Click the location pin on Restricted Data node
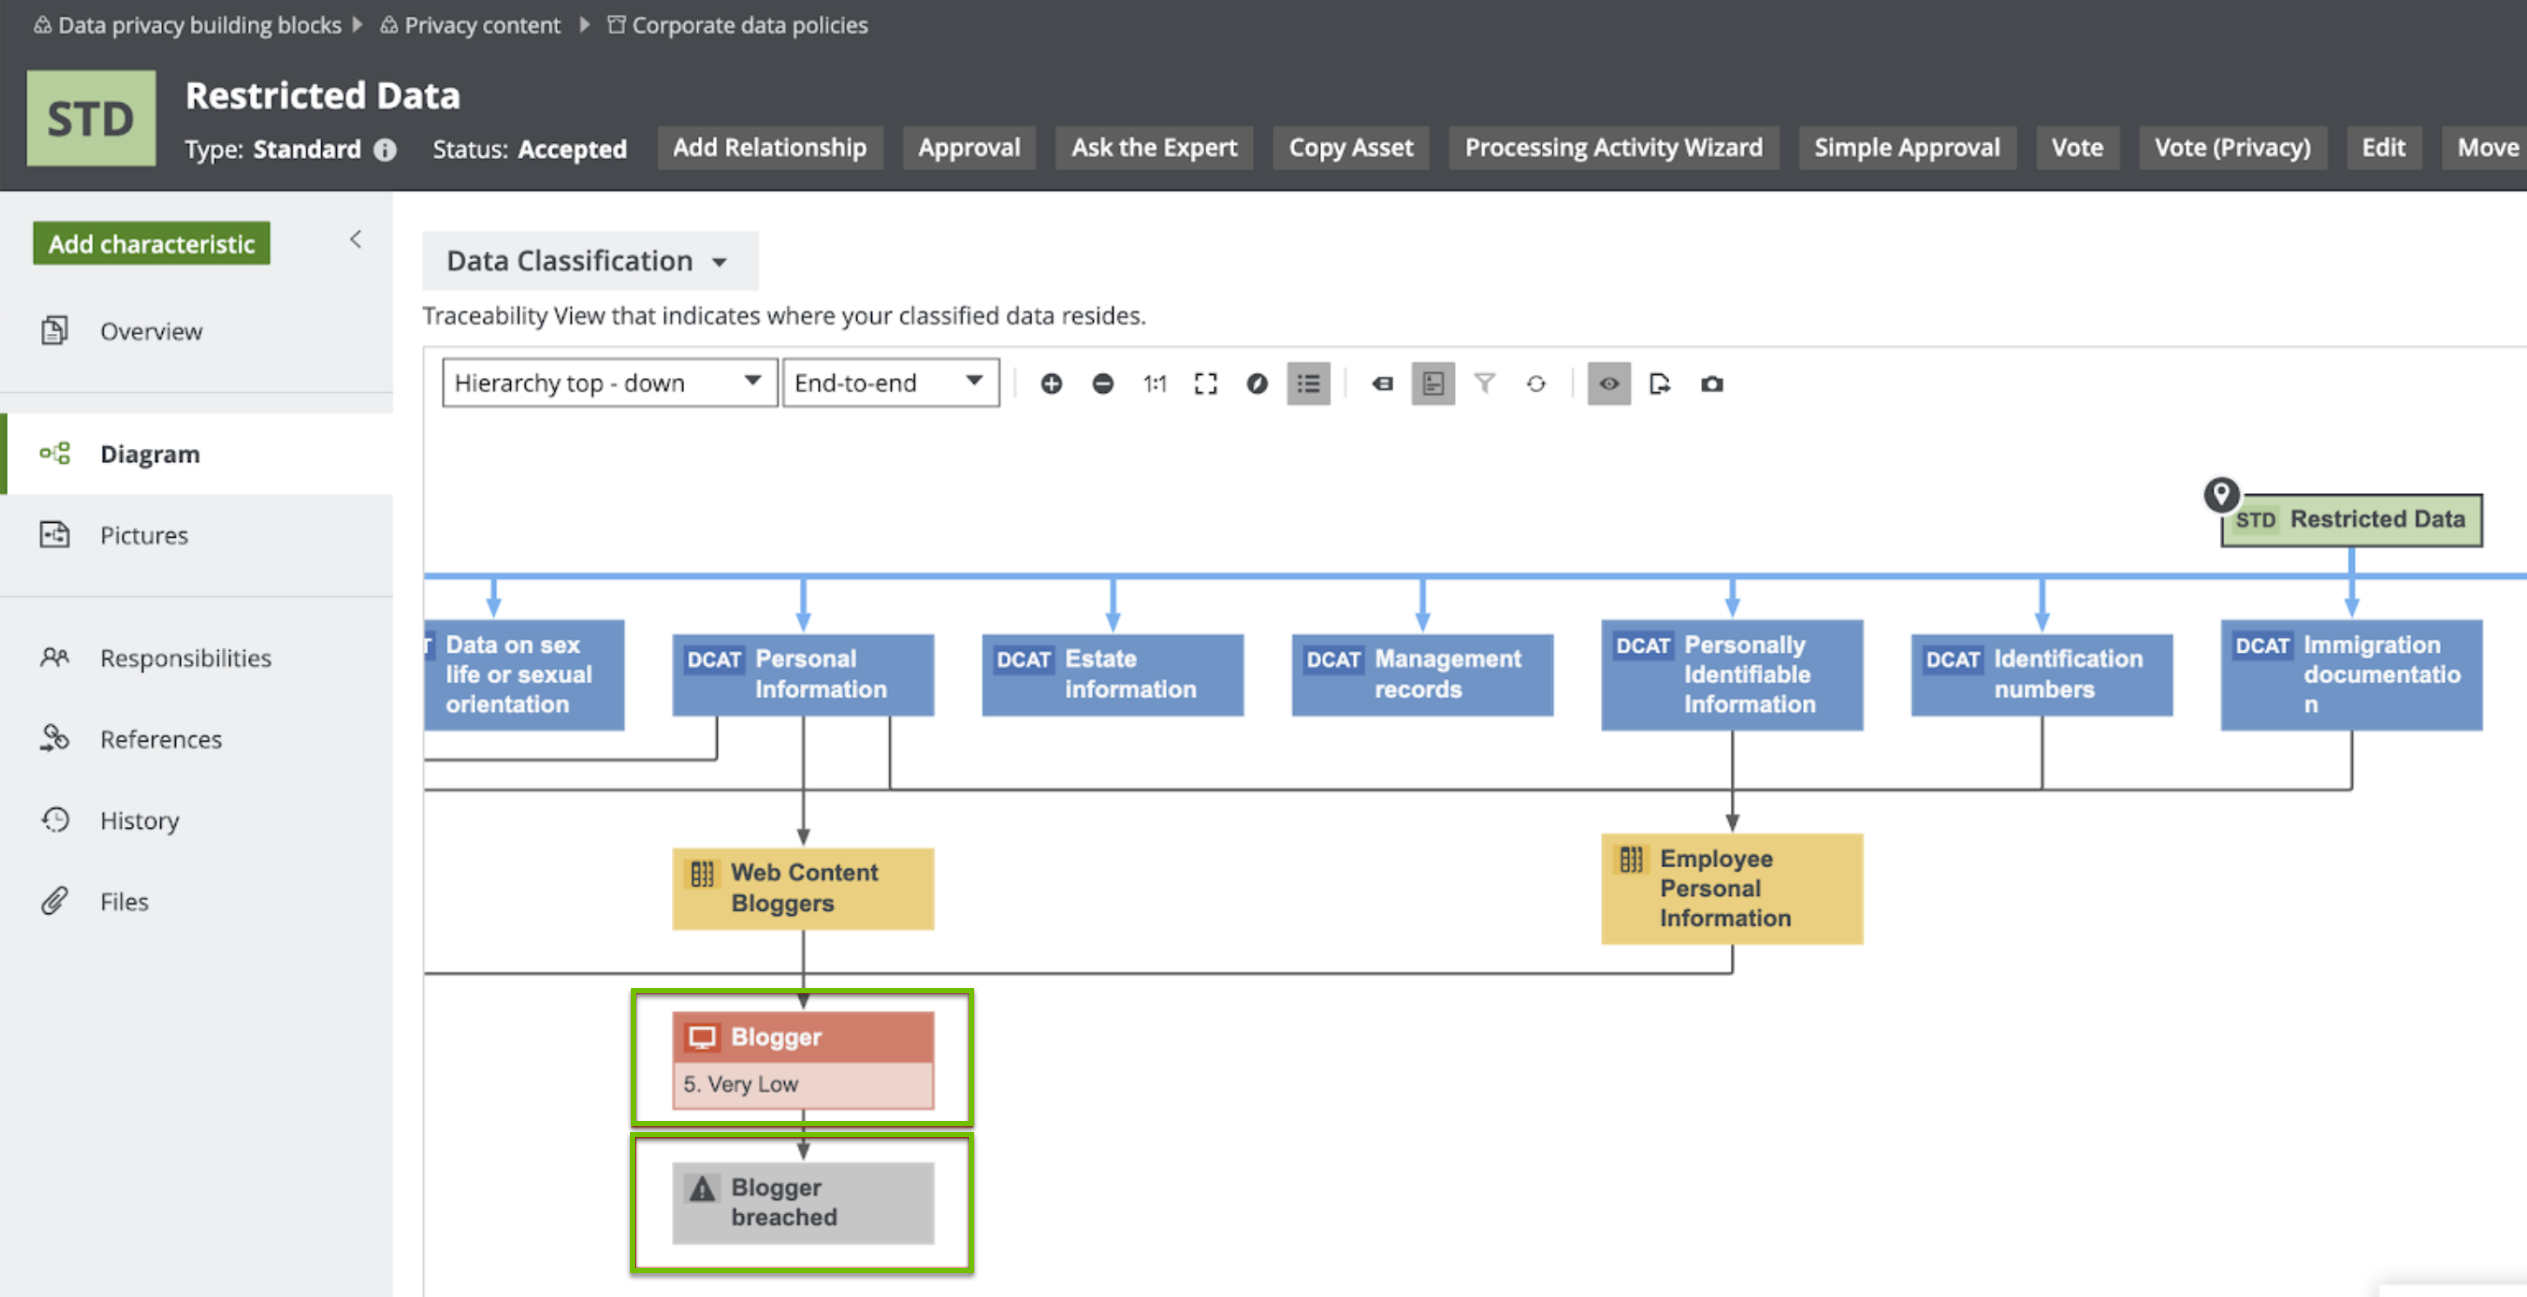This screenshot has width=2527, height=1297. (2221, 495)
